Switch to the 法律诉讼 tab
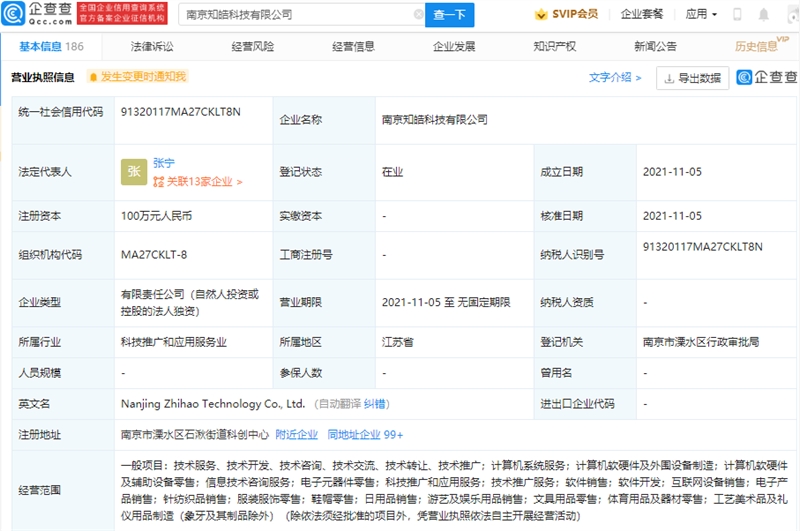Screen dimensions: 800x531 pos(152,46)
